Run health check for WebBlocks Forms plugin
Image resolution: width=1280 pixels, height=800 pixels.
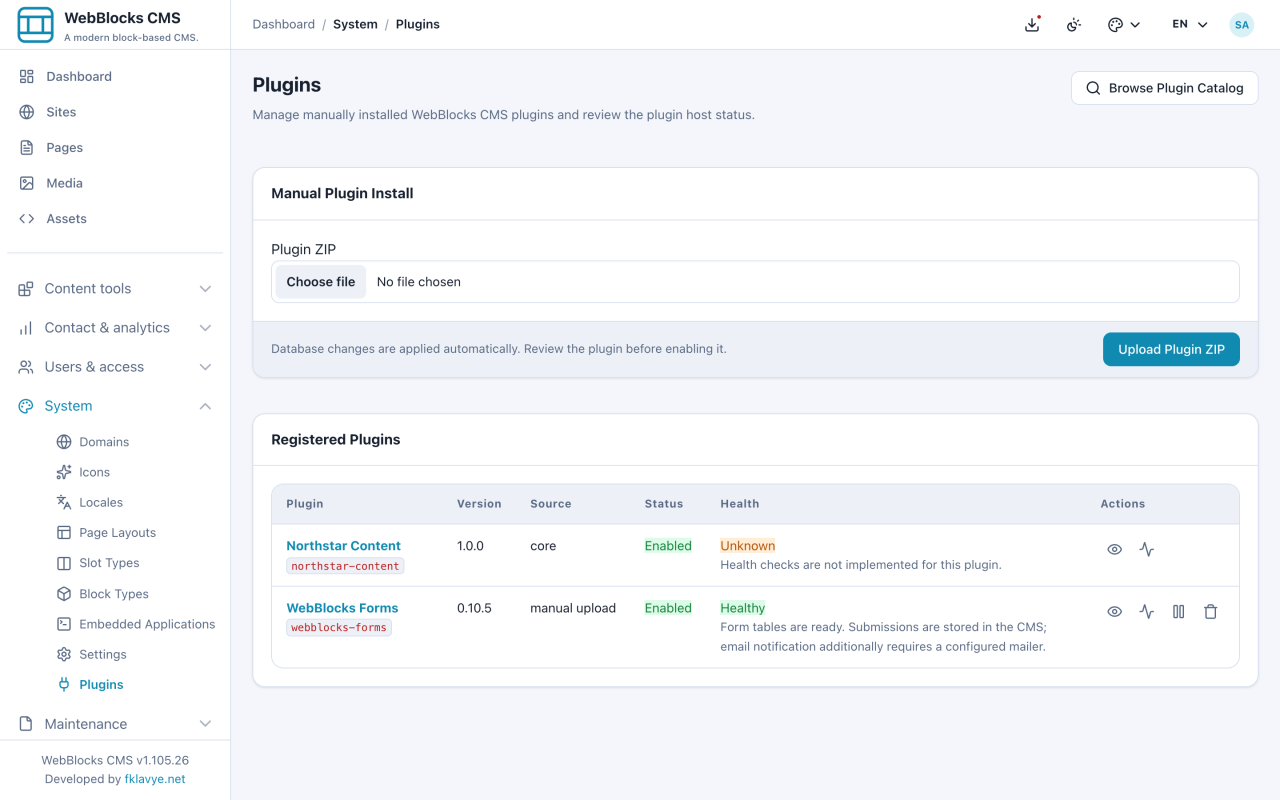tap(1146, 611)
